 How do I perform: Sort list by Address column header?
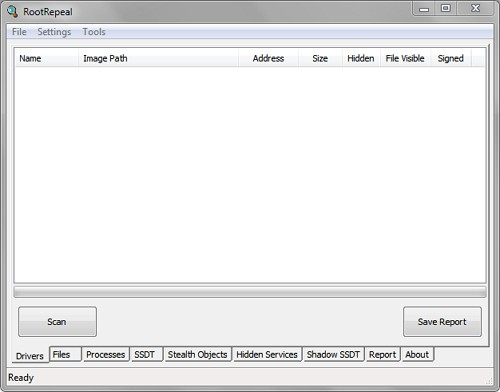tap(268, 58)
